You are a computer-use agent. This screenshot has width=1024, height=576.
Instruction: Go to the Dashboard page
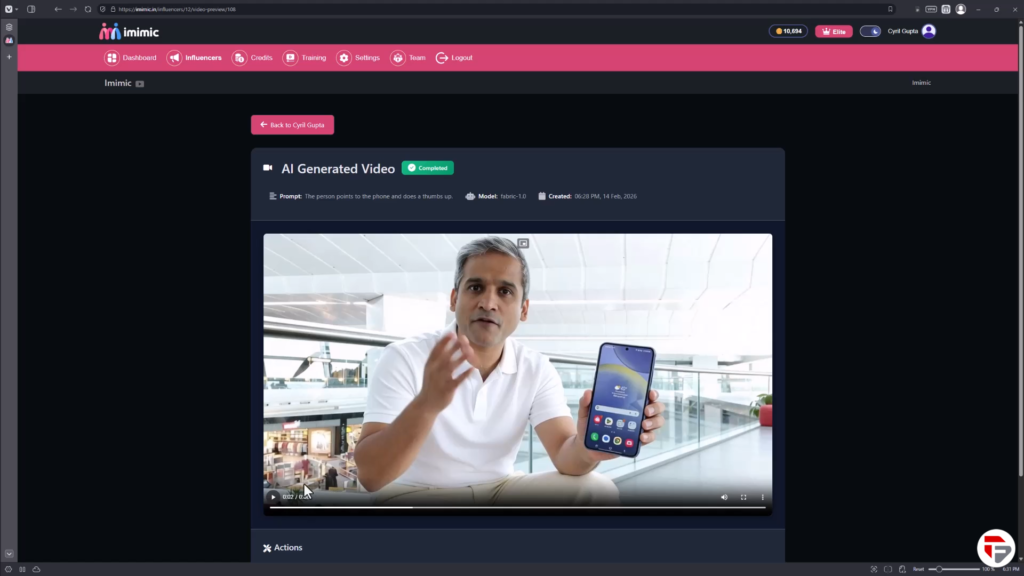click(112, 58)
